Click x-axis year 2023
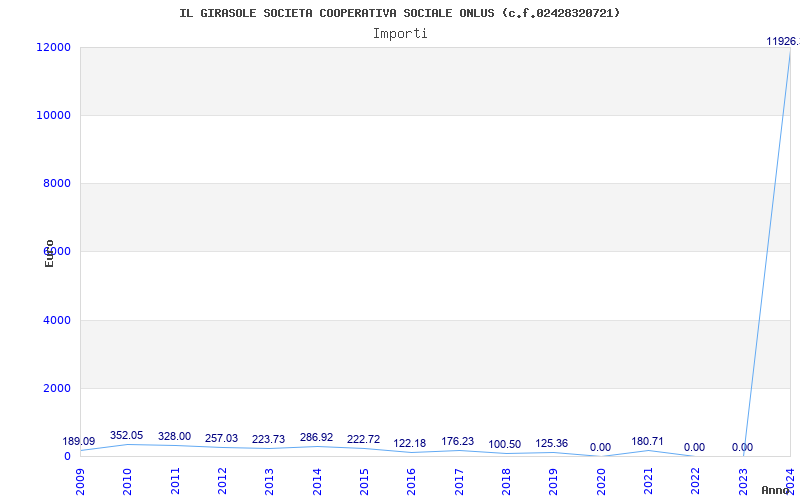 (x=743, y=482)
